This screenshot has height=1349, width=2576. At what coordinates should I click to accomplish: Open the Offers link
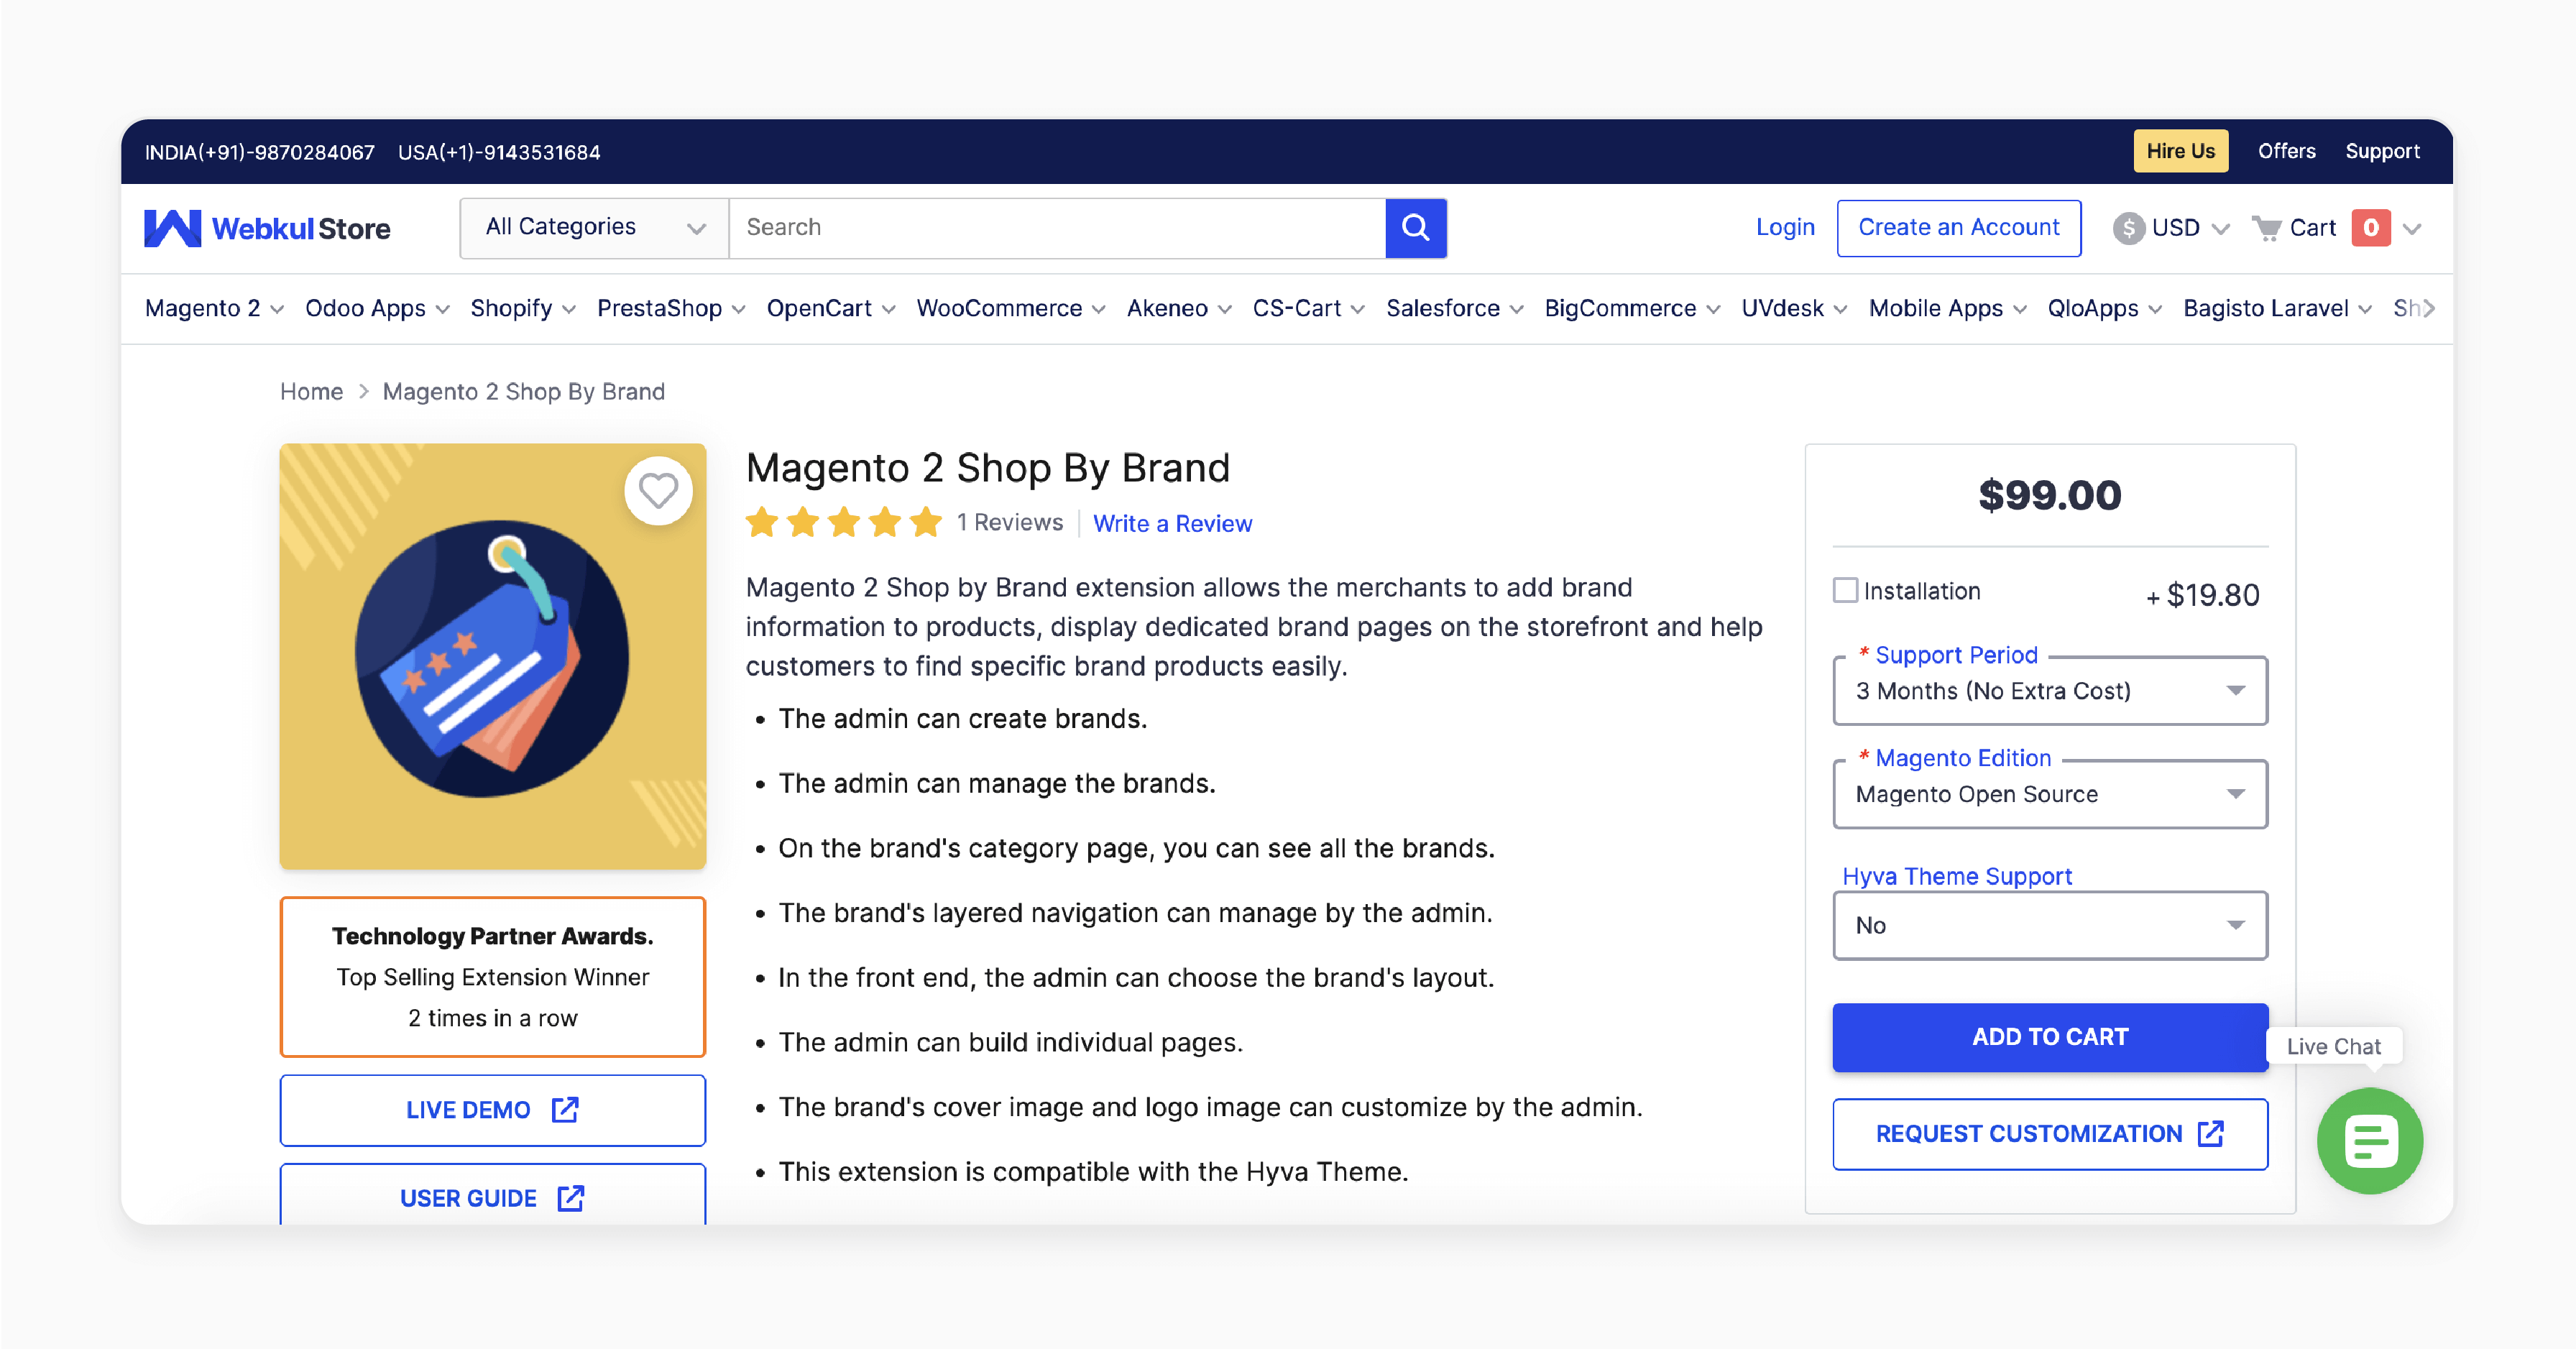pos(2286,151)
